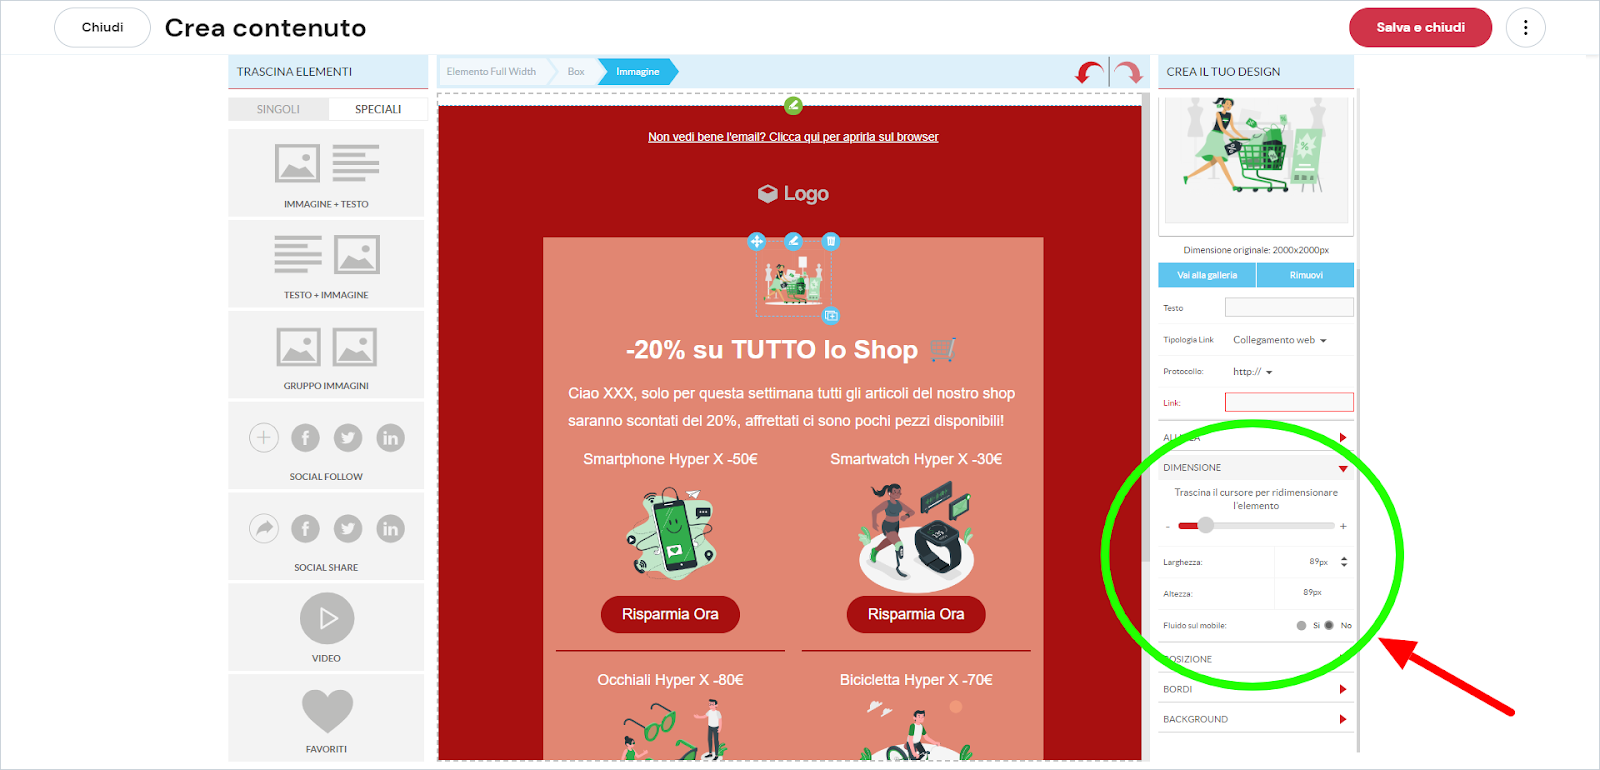1600x770 pixels.
Task: Select 'No' for Fluido sul mobile
Action: (x=1329, y=625)
